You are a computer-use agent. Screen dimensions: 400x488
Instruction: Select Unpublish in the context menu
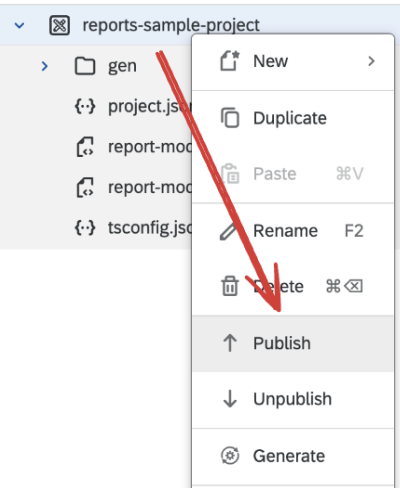[x=293, y=399]
